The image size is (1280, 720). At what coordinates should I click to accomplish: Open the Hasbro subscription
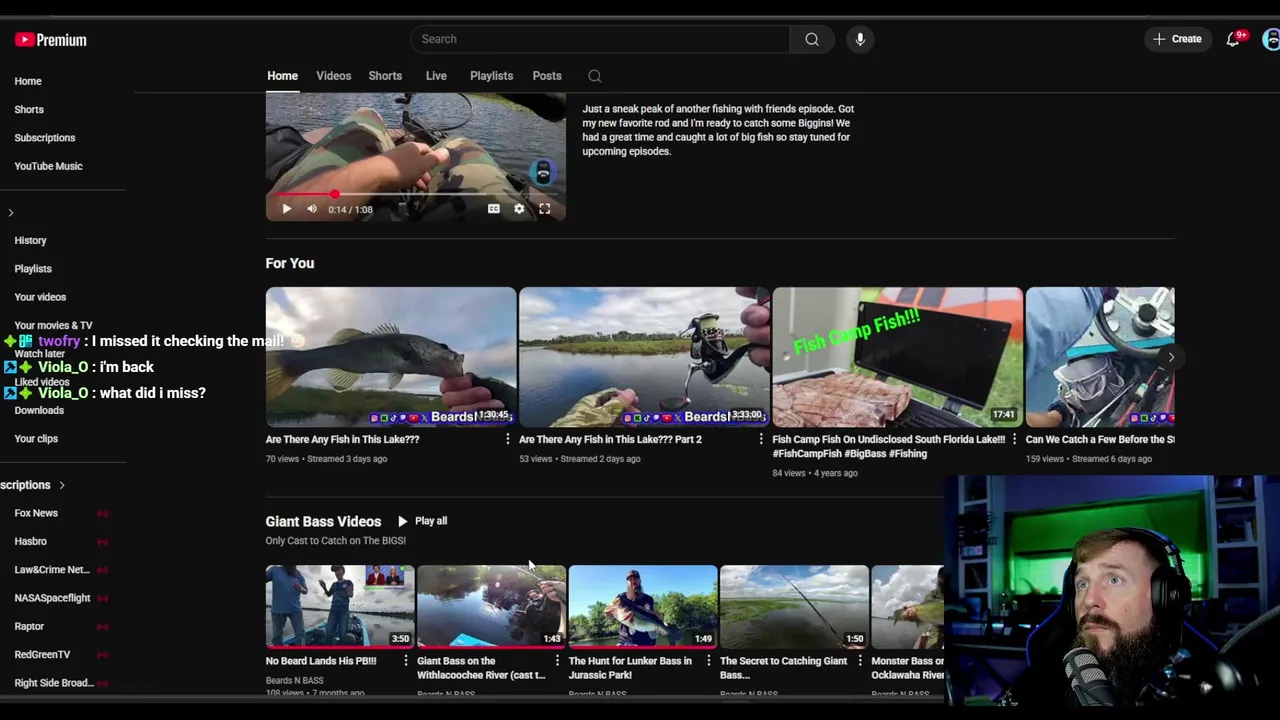coord(30,541)
